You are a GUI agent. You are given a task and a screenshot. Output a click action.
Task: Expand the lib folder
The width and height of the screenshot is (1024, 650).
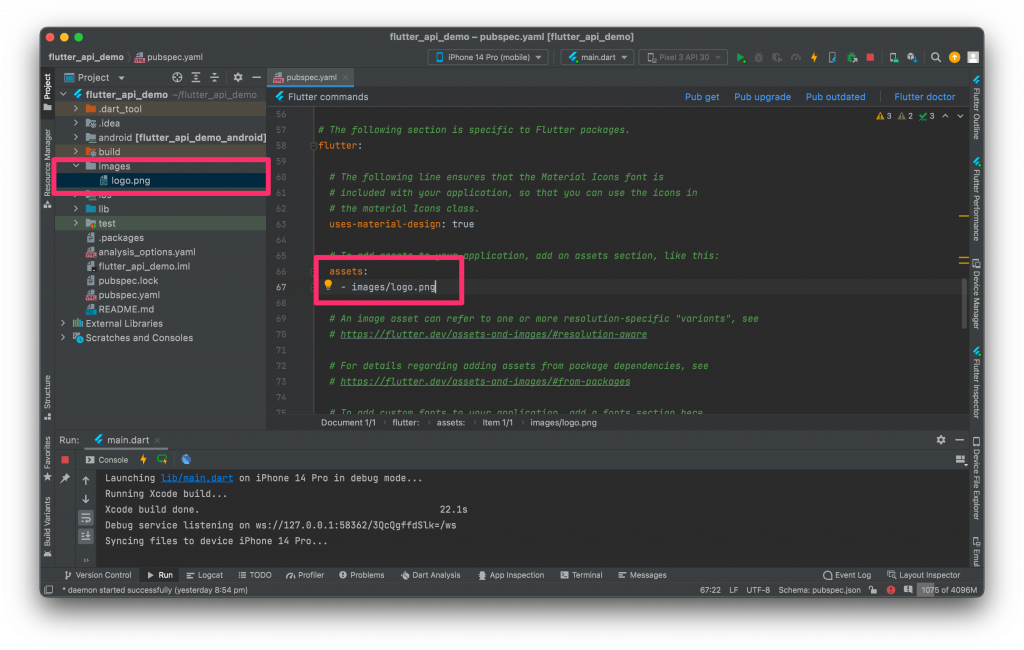(x=76, y=209)
